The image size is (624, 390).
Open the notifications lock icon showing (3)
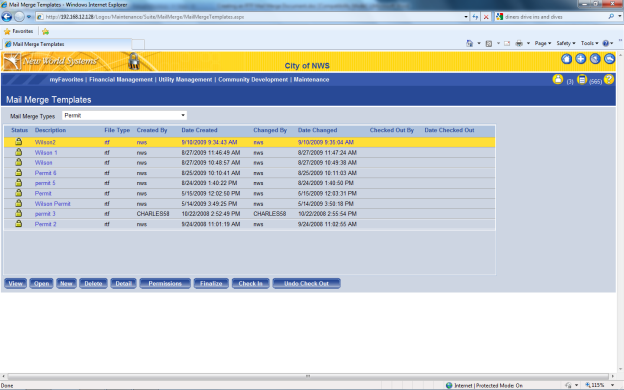pos(558,79)
